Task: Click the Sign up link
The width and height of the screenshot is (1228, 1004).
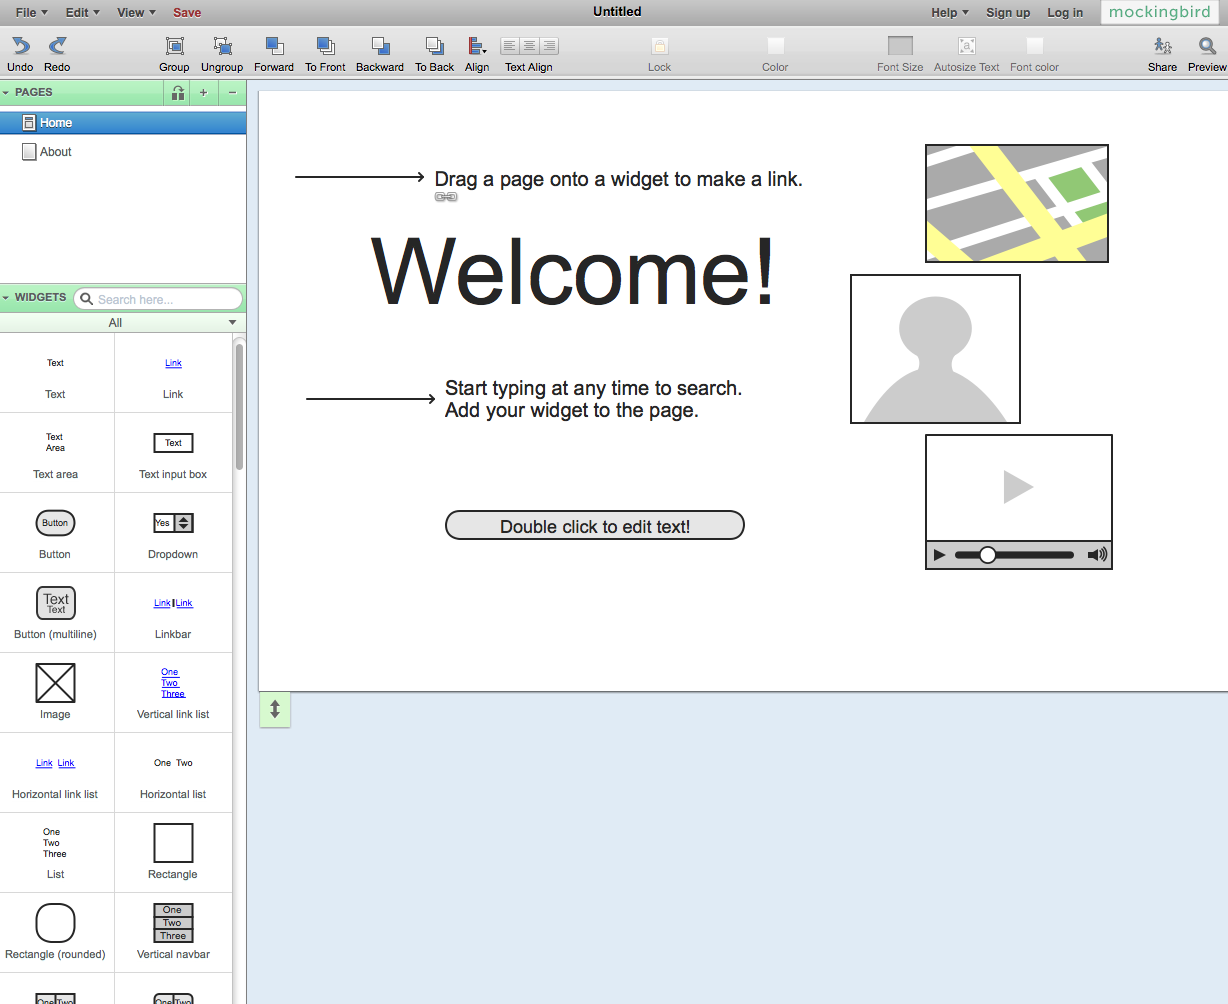Action: [1007, 12]
